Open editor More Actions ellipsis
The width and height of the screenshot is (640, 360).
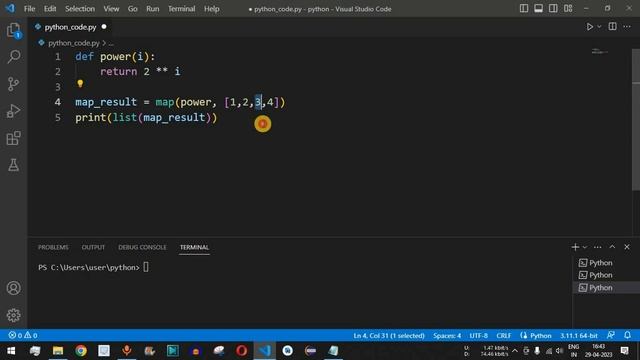pos(627,27)
